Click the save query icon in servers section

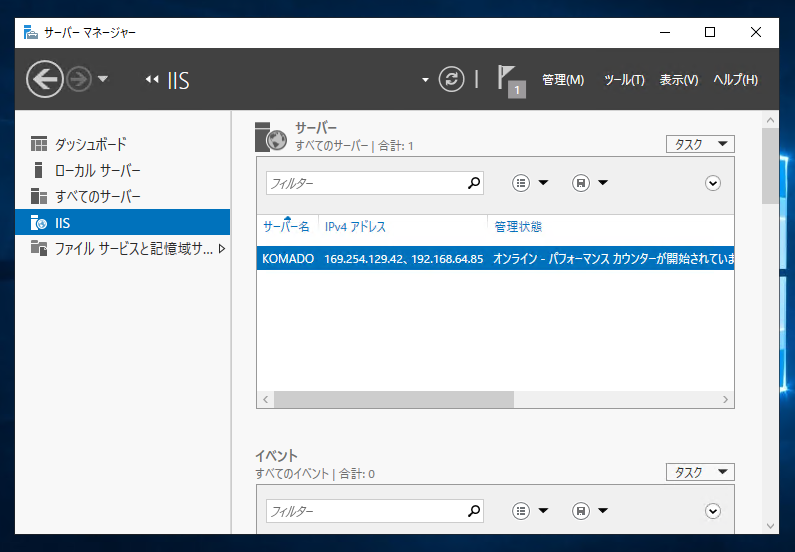(x=581, y=183)
